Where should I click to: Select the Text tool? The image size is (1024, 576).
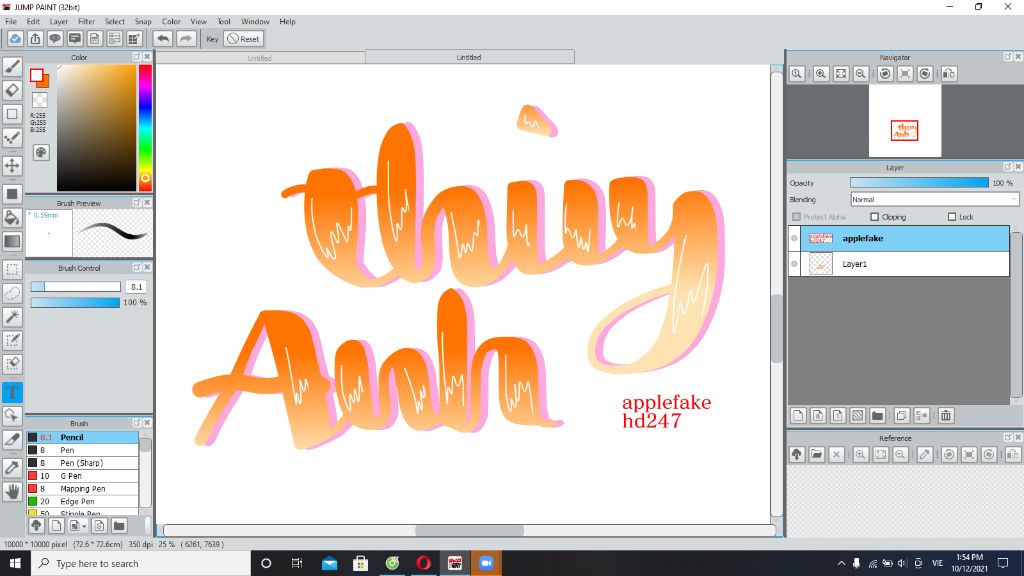(x=12, y=392)
